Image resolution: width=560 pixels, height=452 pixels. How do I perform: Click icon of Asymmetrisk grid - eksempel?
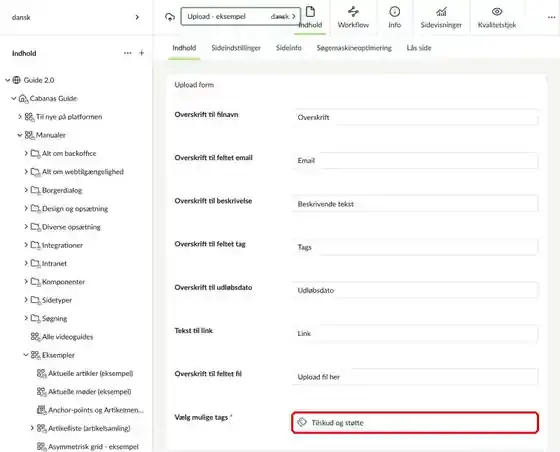(41, 447)
